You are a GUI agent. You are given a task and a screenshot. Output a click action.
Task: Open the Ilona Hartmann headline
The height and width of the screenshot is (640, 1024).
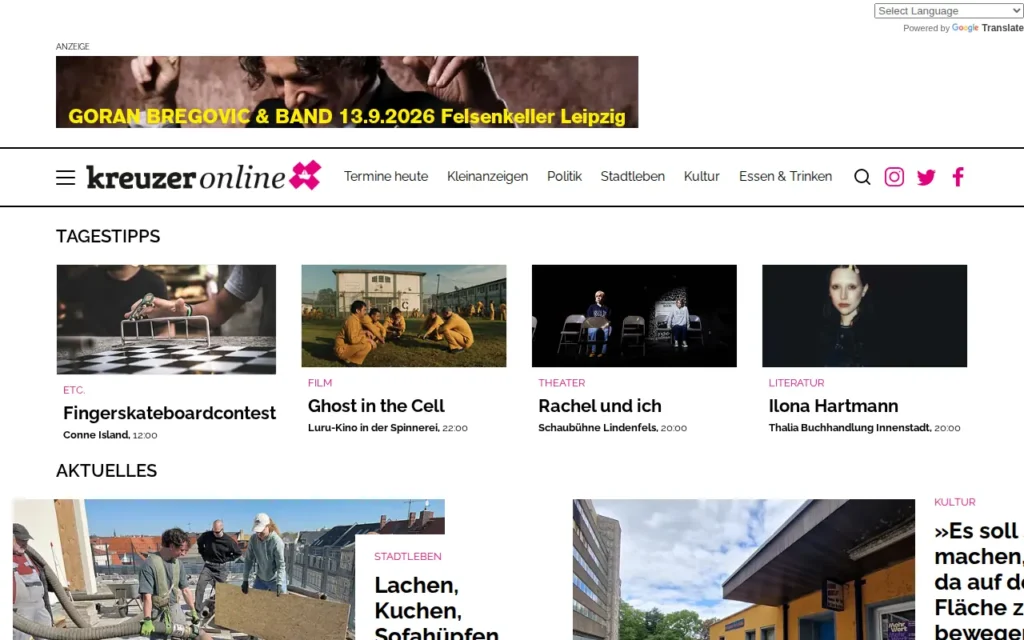(833, 406)
